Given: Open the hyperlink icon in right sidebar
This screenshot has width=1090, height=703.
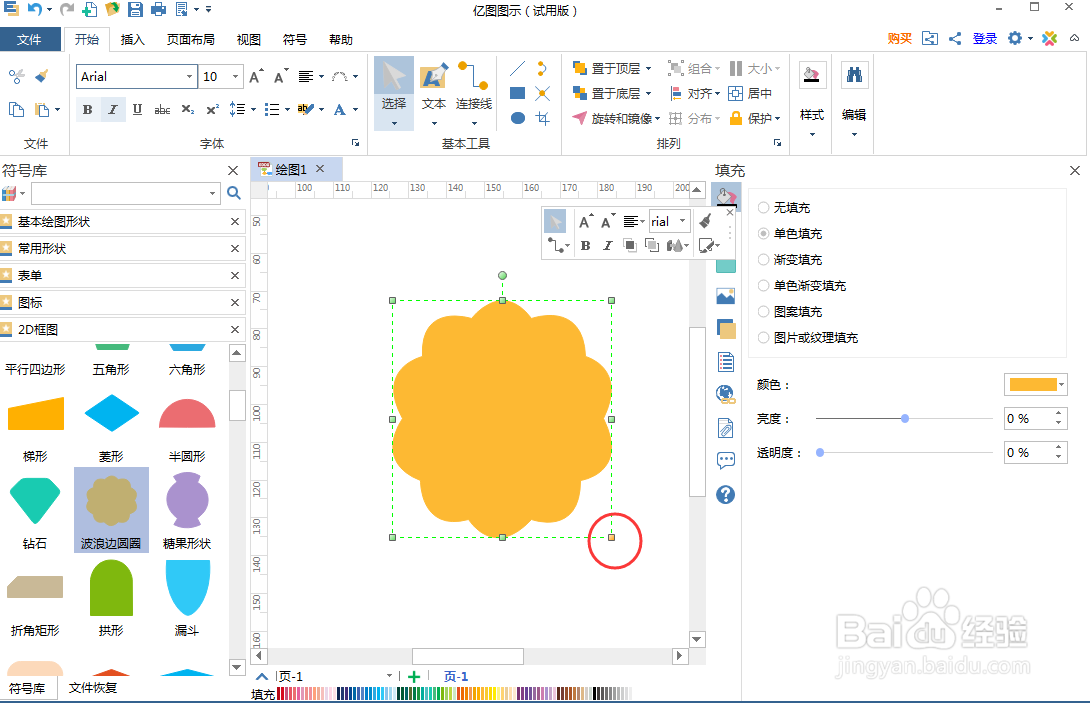Looking at the screenshot, I should [725, 393].
